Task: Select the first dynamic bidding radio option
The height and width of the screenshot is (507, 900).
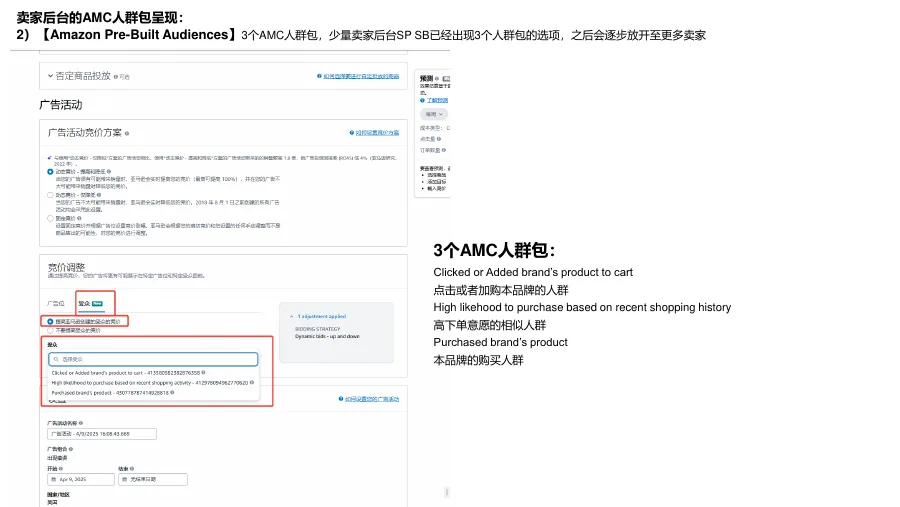Action: tap(51, 172)
